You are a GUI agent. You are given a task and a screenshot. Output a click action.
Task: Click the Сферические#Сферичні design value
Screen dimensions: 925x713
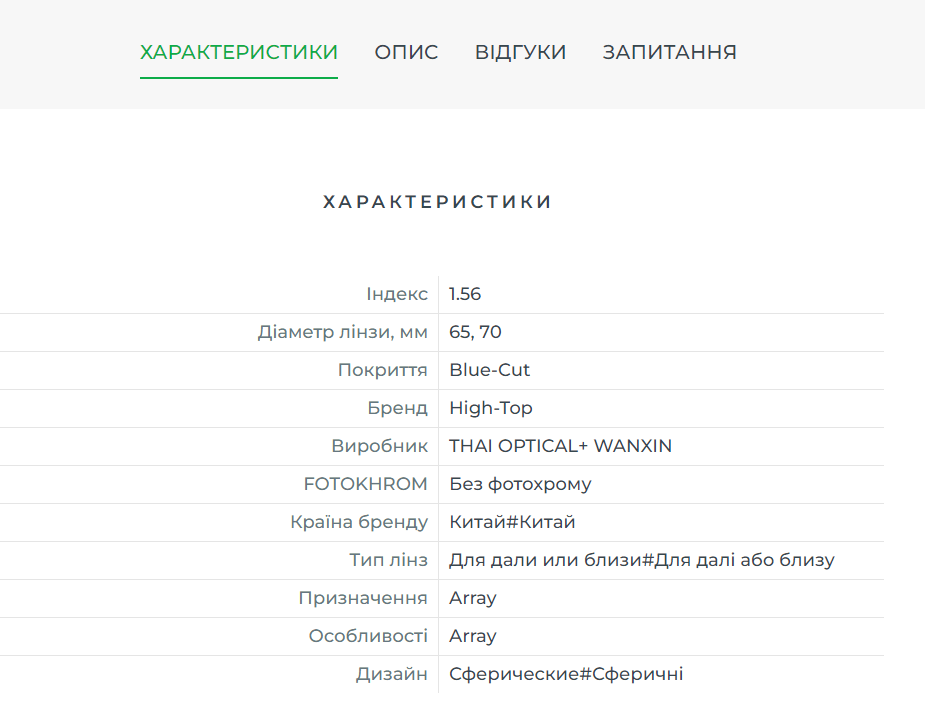566,674
